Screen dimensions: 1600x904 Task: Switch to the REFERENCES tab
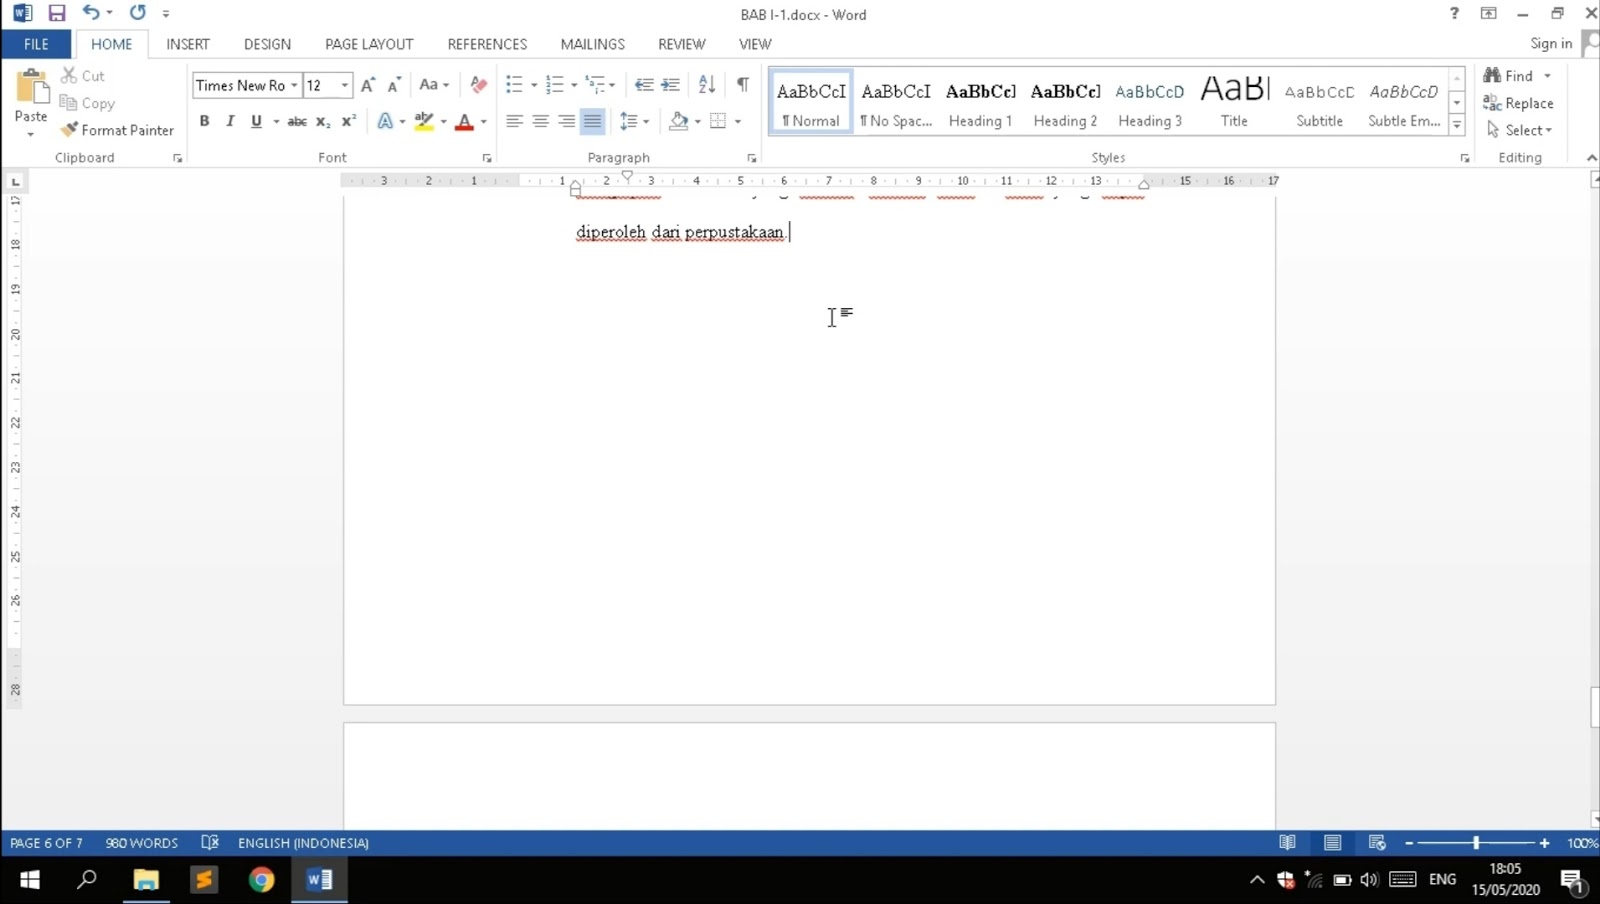[x=487, y=44]
